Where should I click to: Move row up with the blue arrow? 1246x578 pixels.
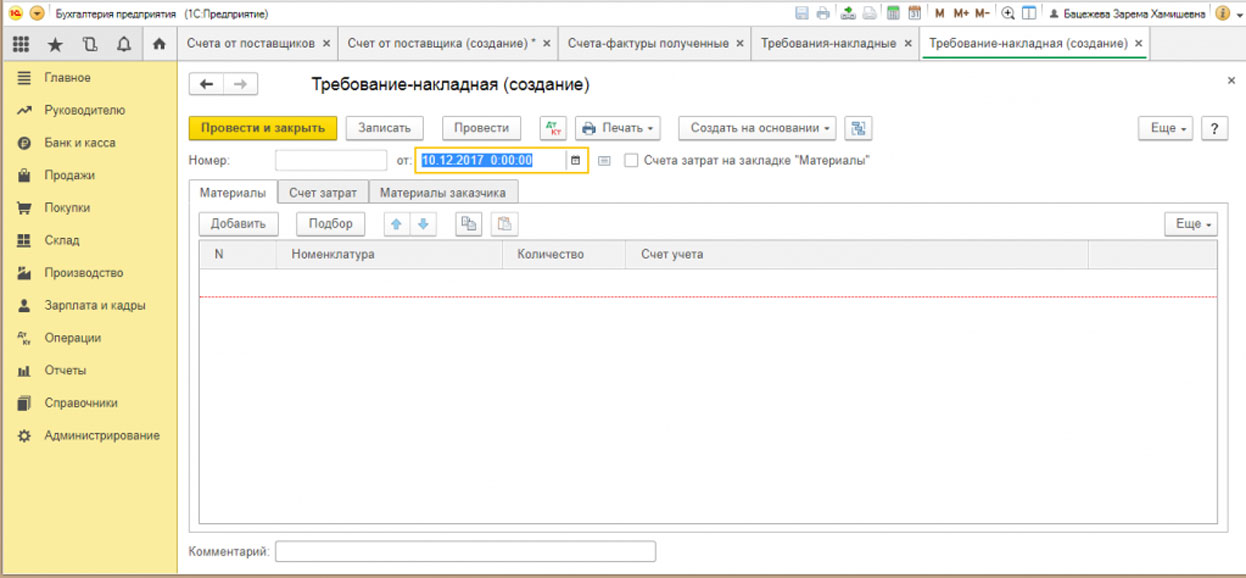[397, 224]
